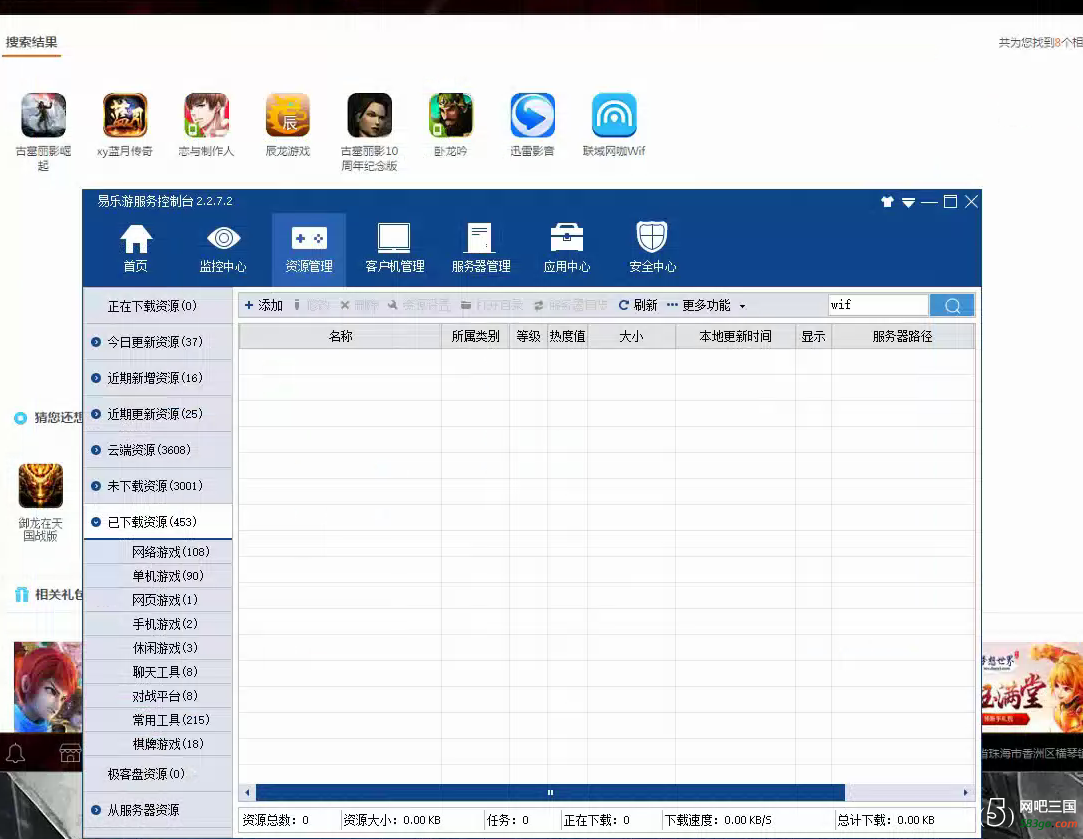Select 手机游戏(2) category
1083x839 pixels.
157,624
